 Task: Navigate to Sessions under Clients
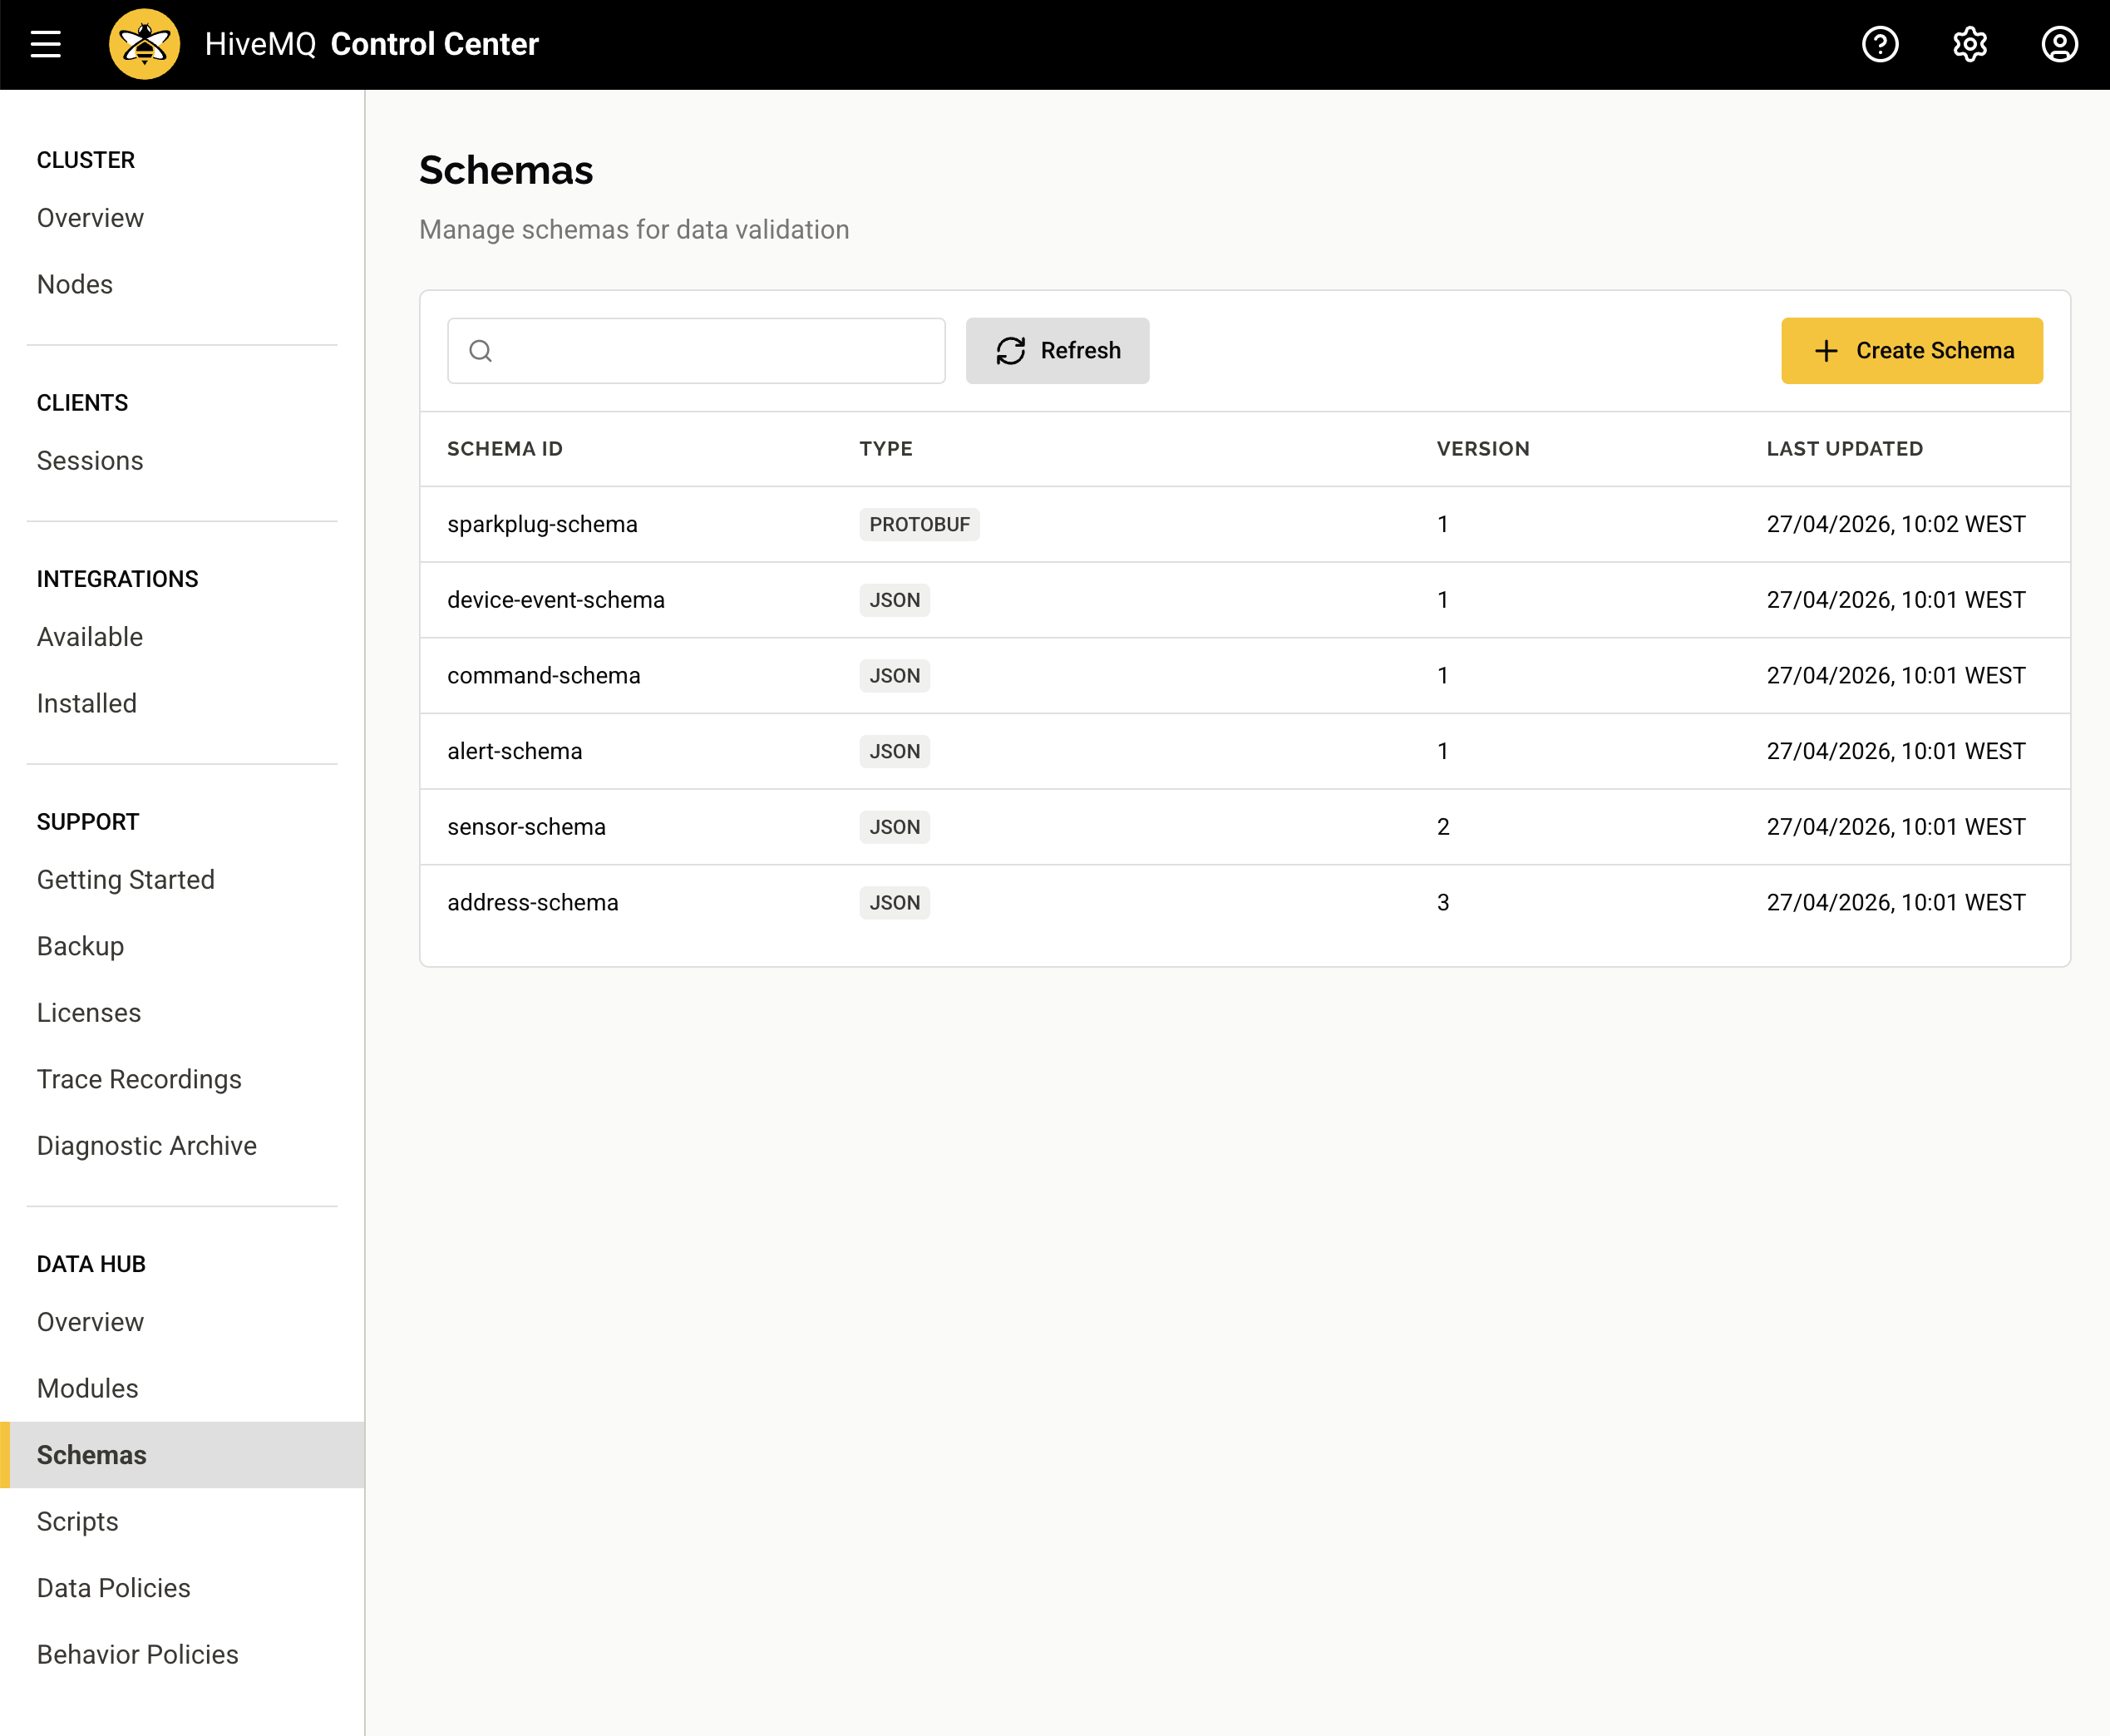(x=90, y=461)
